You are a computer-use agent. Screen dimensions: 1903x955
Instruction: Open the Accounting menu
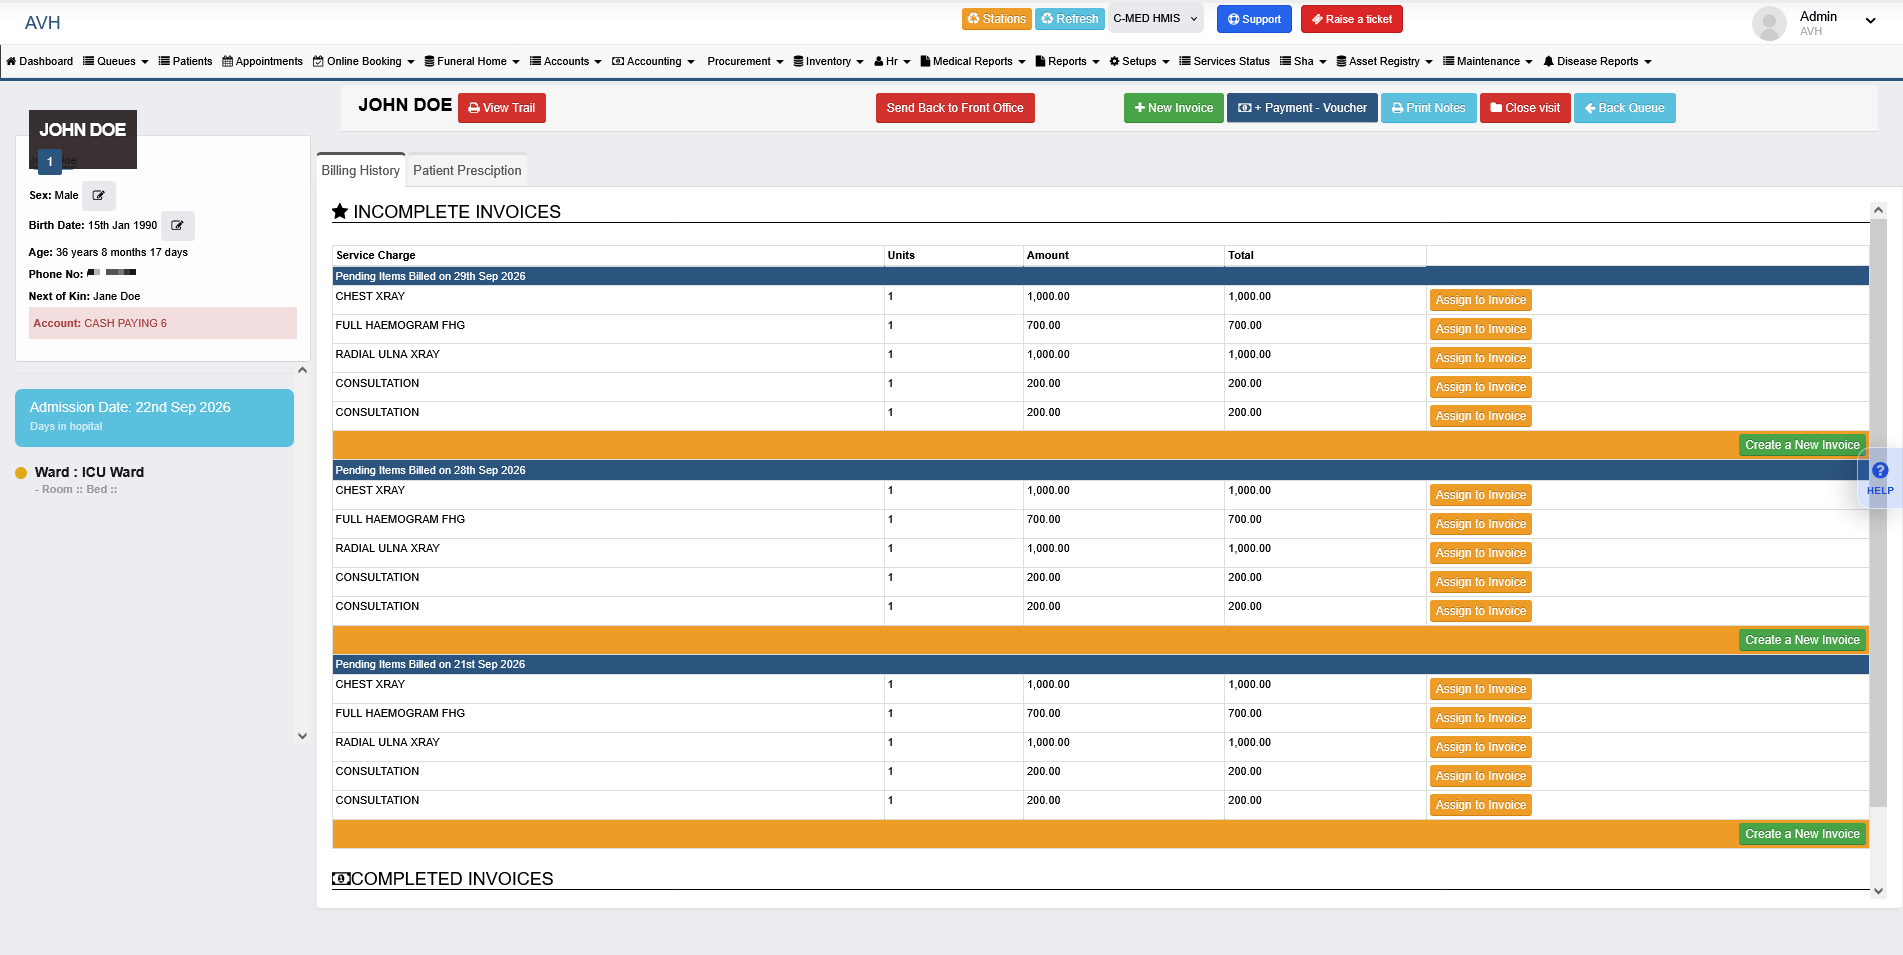coord(653,61)
